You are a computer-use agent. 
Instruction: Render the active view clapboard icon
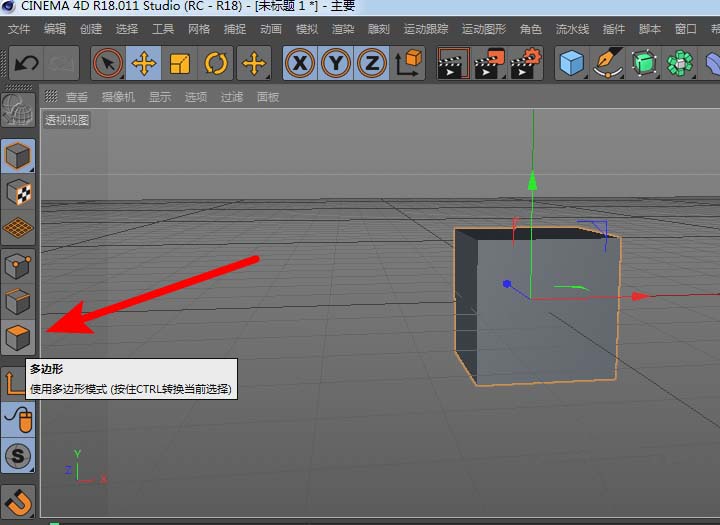click(453, 63)
